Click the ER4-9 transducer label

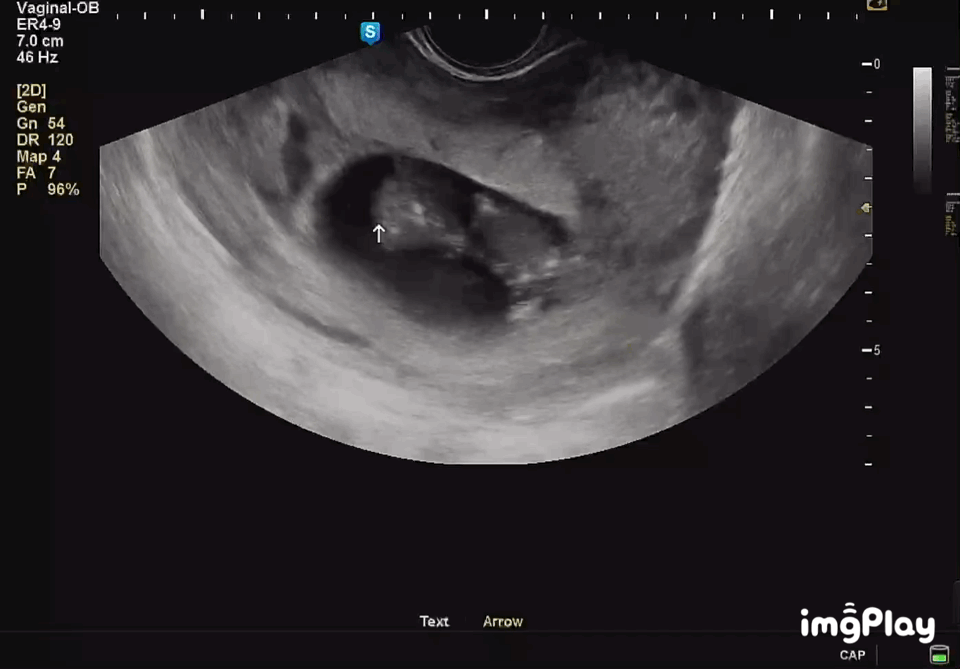(x=39, y=24)
